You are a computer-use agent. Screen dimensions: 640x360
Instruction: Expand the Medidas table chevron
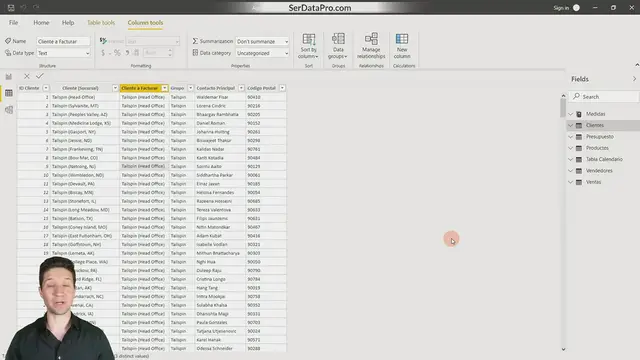571,114
